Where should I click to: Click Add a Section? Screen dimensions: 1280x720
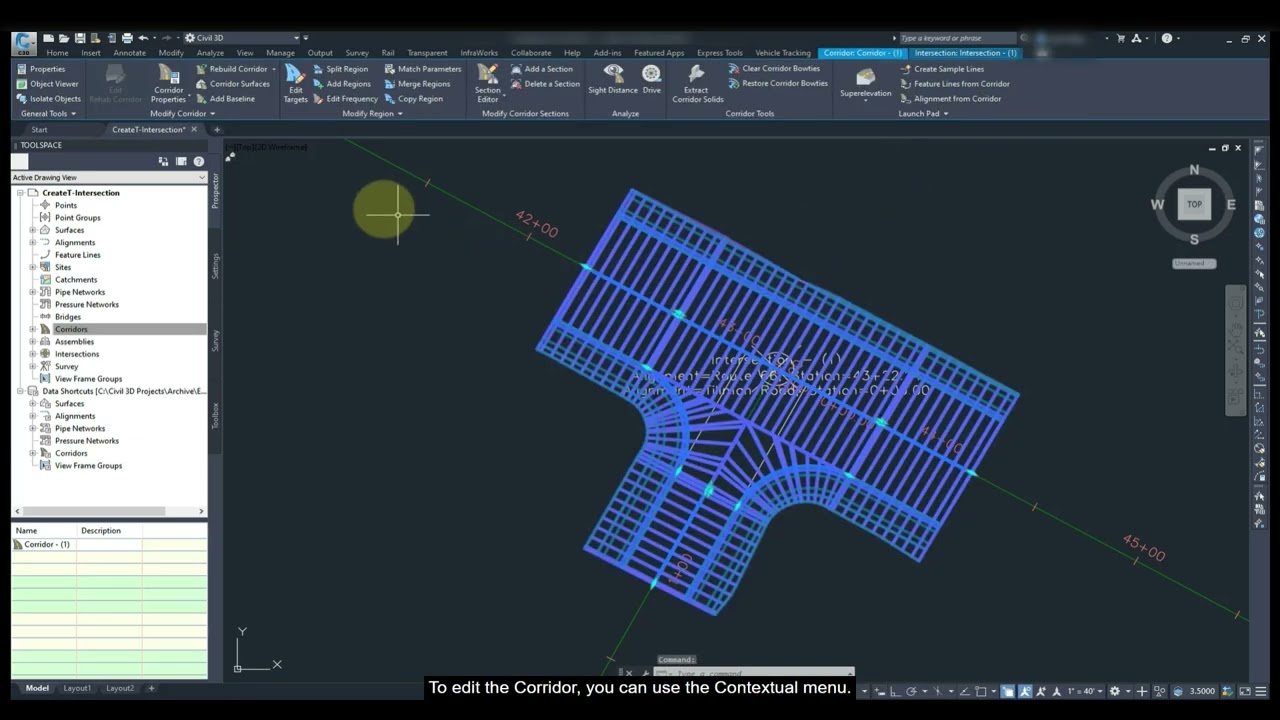point(541,69)
